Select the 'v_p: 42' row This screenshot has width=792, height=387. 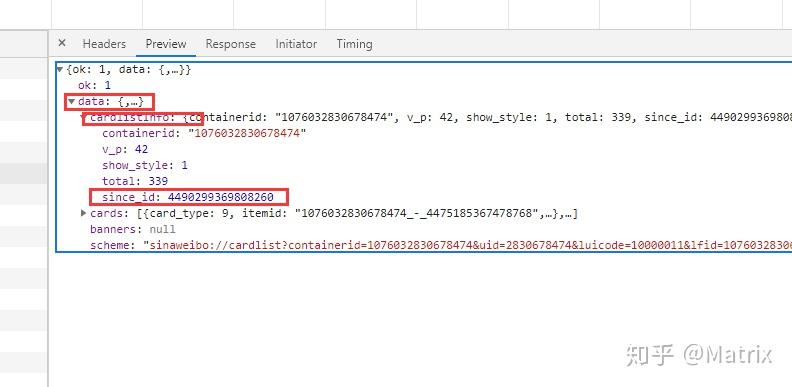125,150
